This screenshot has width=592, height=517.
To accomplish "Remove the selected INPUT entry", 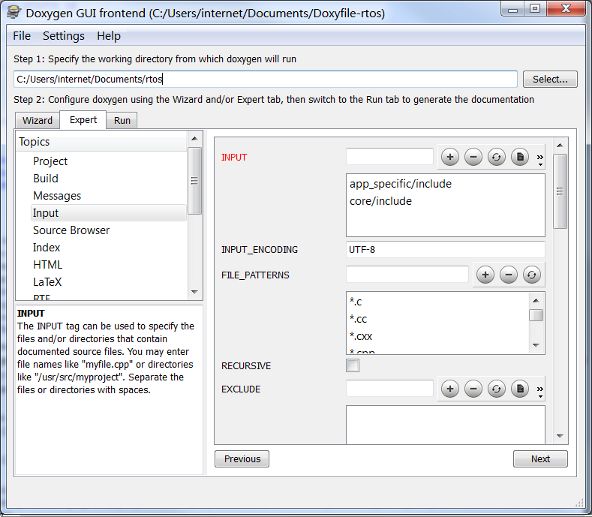I will click(473, 157).
